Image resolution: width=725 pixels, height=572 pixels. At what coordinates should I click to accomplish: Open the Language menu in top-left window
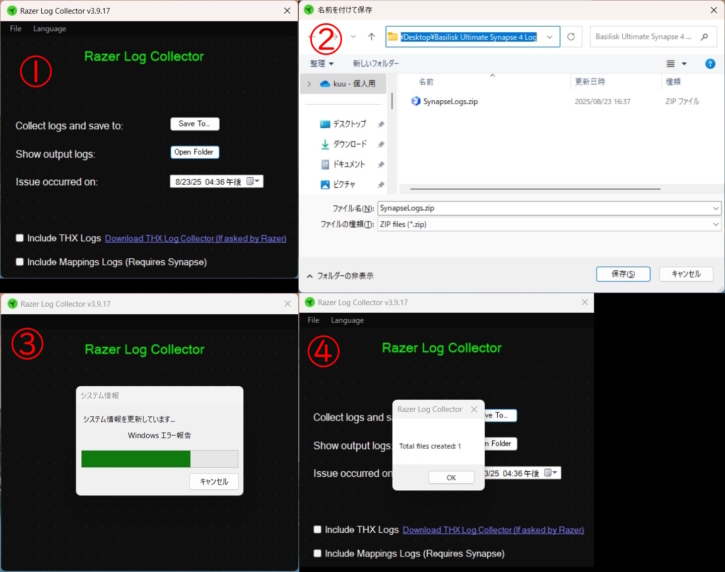coord(49,29)
